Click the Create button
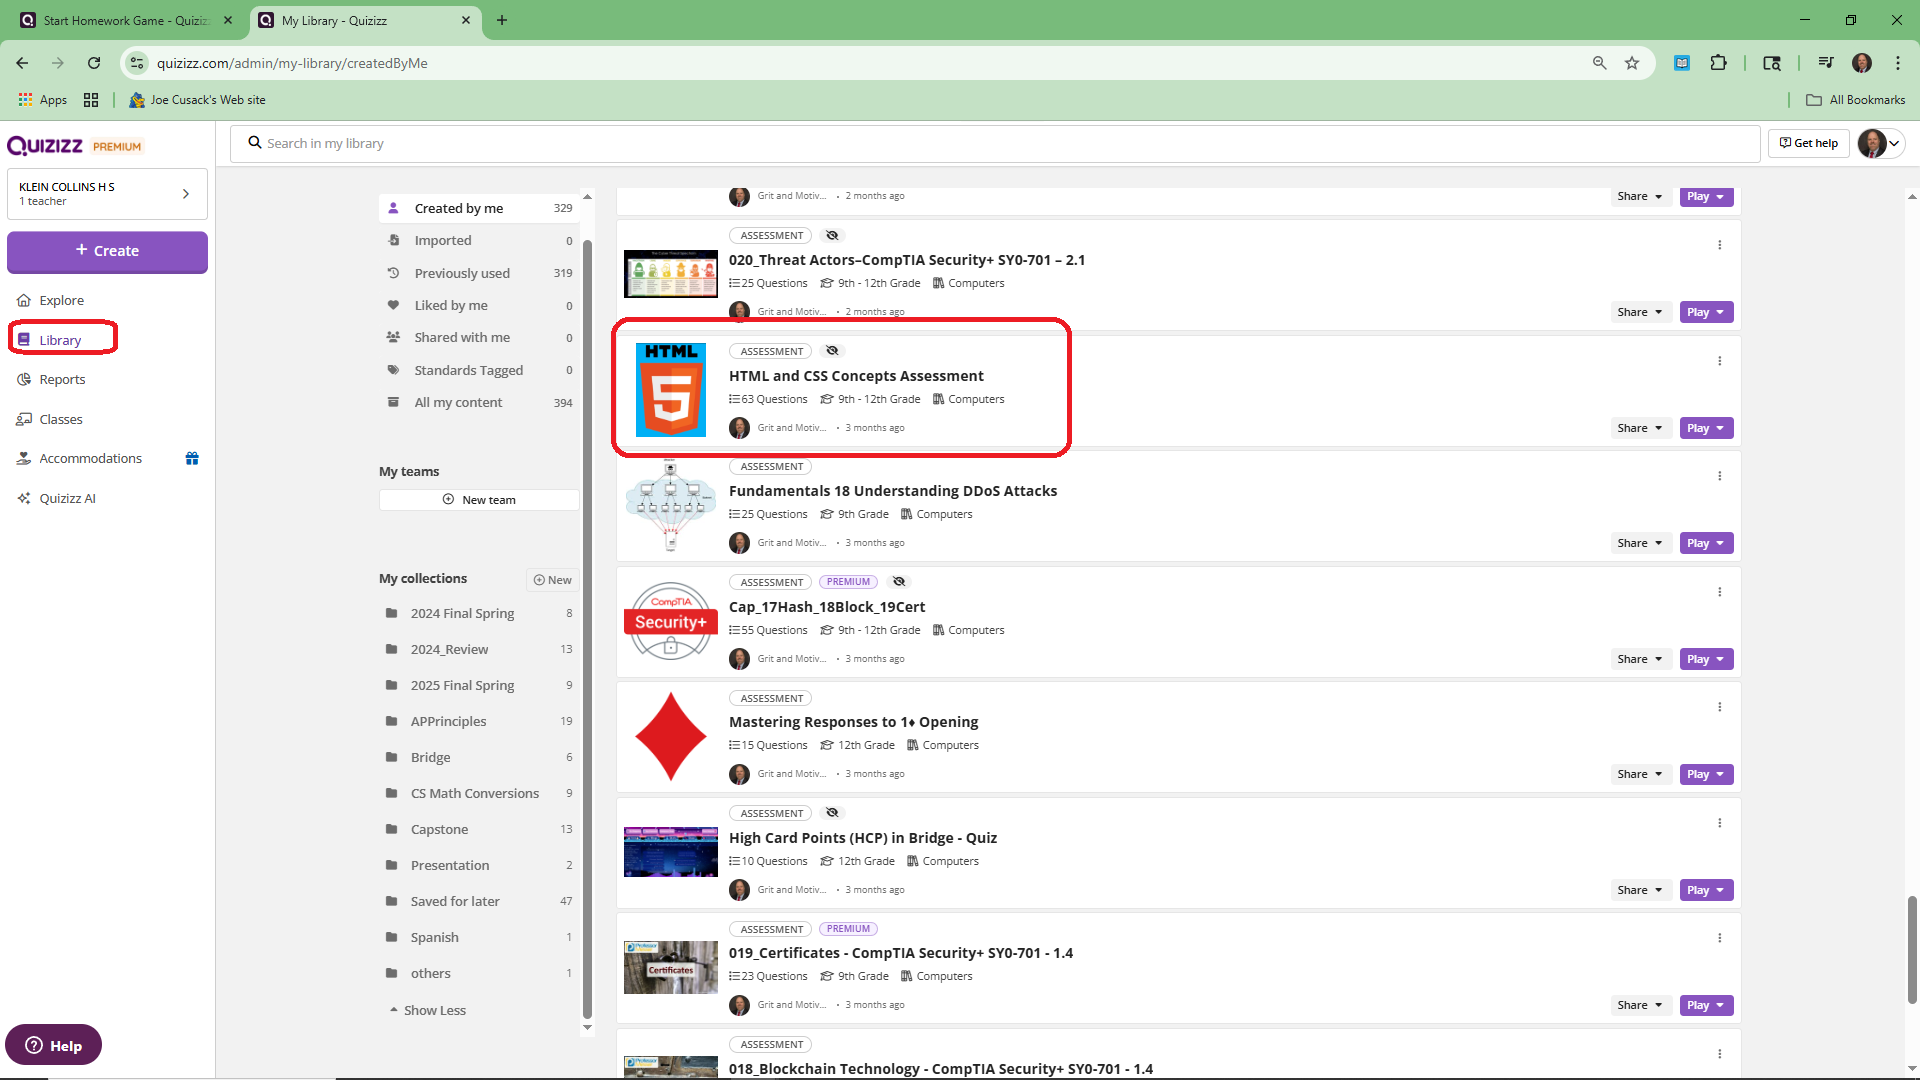The image size is (1920, 1080). [107, 251]
